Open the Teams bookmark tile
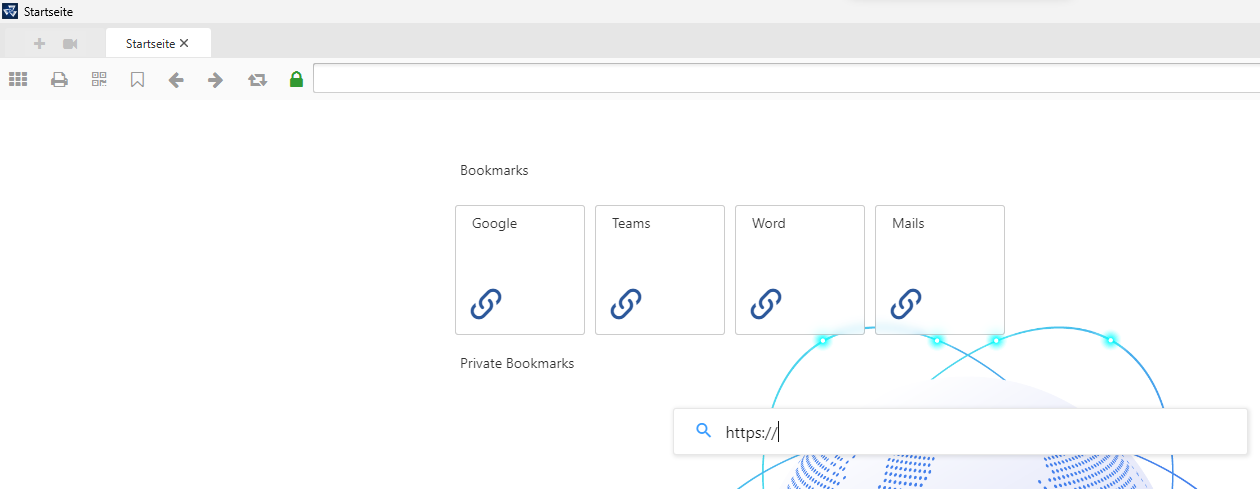The image size is (1260, 489). point(660,270)
